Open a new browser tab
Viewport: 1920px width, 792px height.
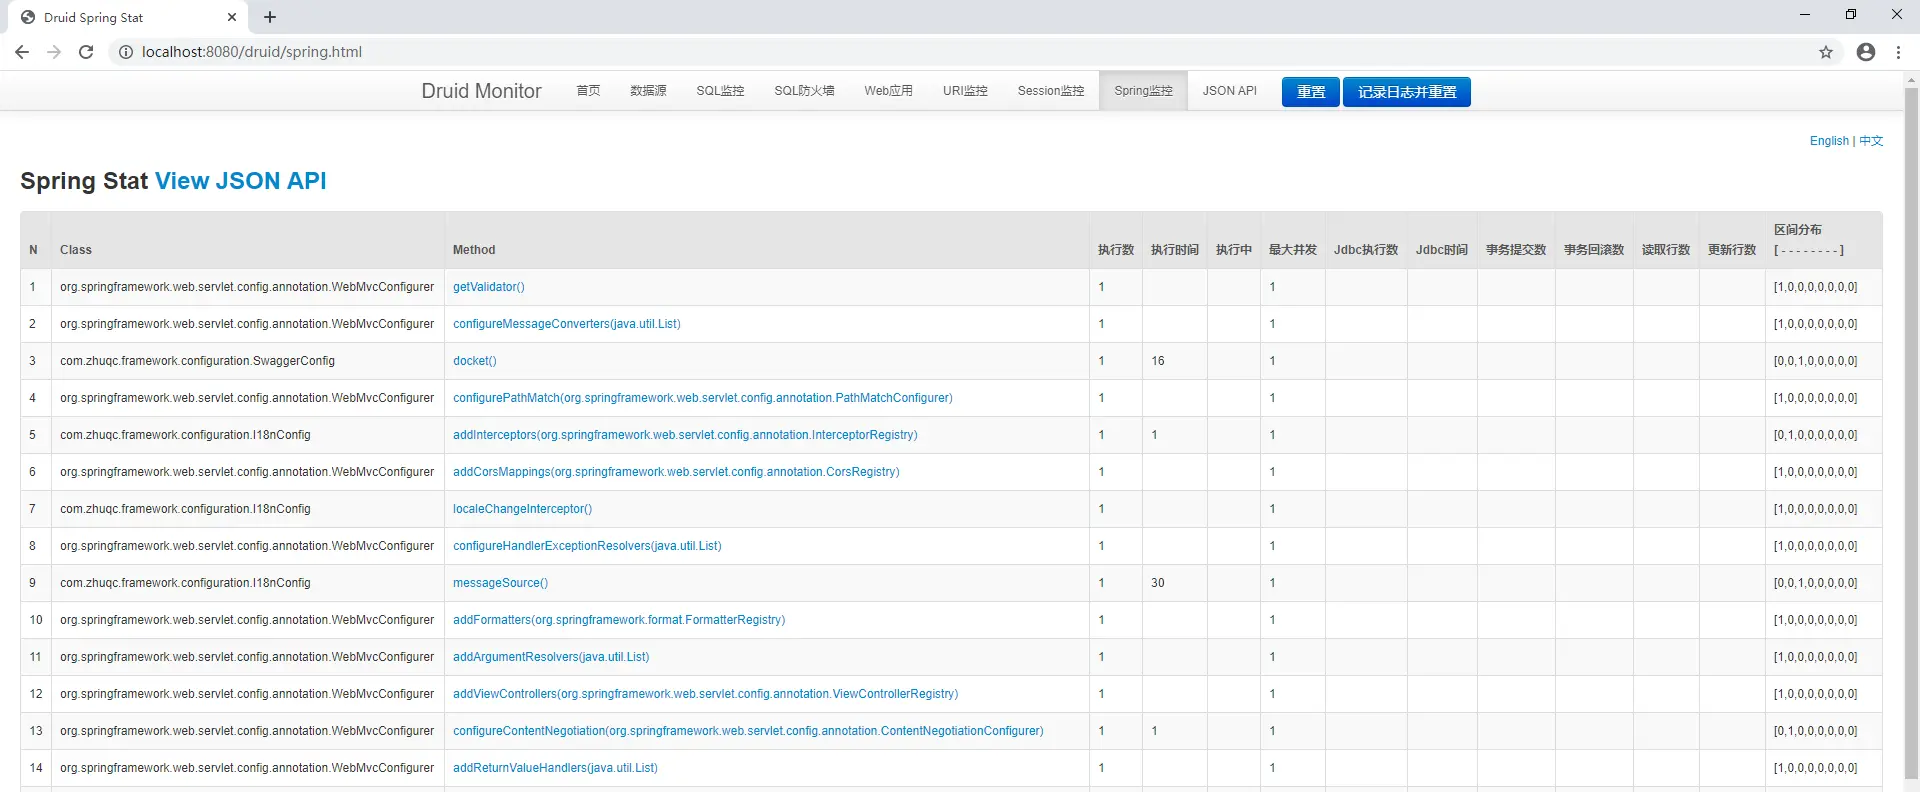point(270,17)
